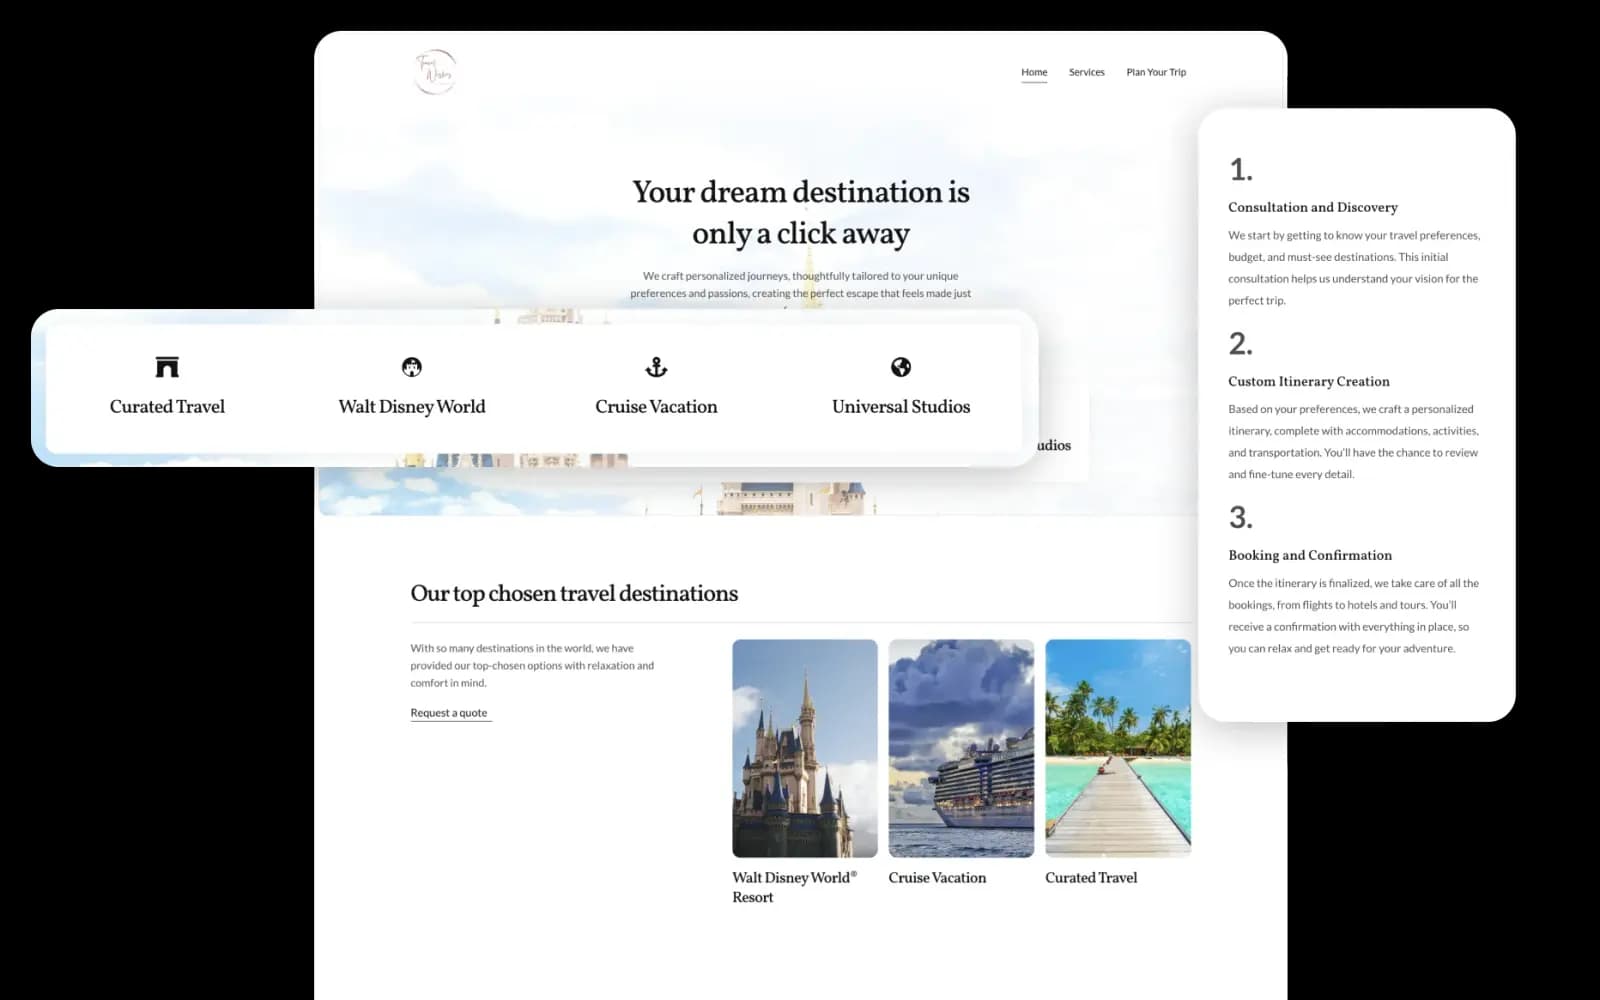
Task: Select the Universal Studios label in overlay
Action: click(901, 406)
